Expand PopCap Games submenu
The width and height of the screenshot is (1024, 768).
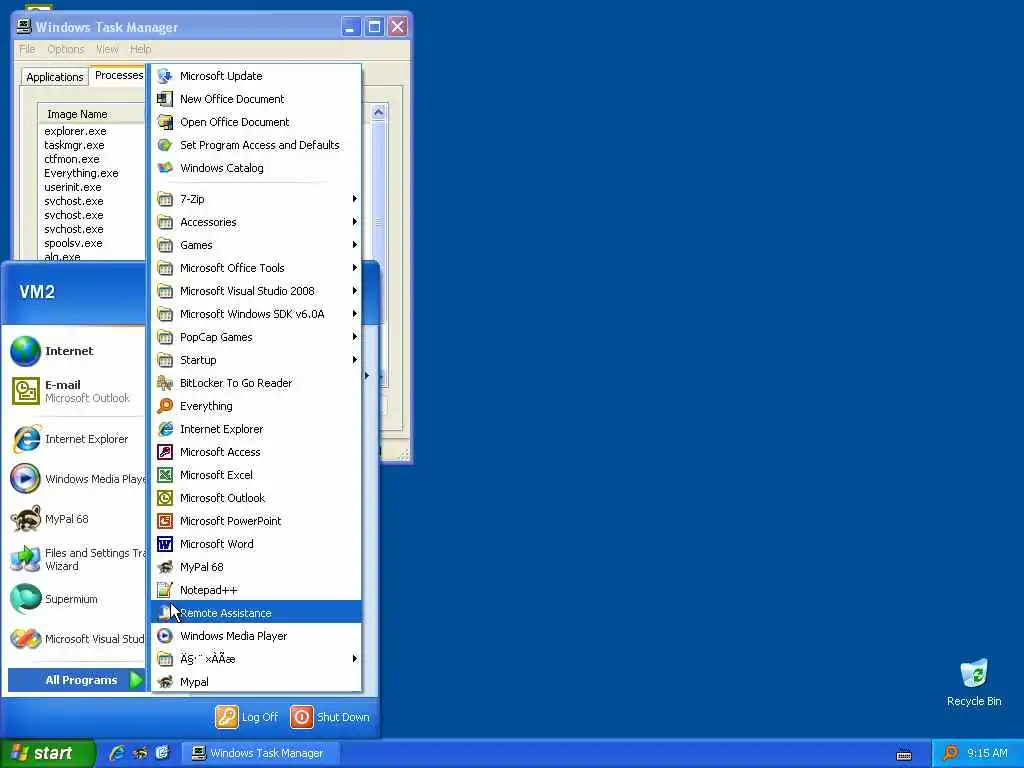coord(256,337)
